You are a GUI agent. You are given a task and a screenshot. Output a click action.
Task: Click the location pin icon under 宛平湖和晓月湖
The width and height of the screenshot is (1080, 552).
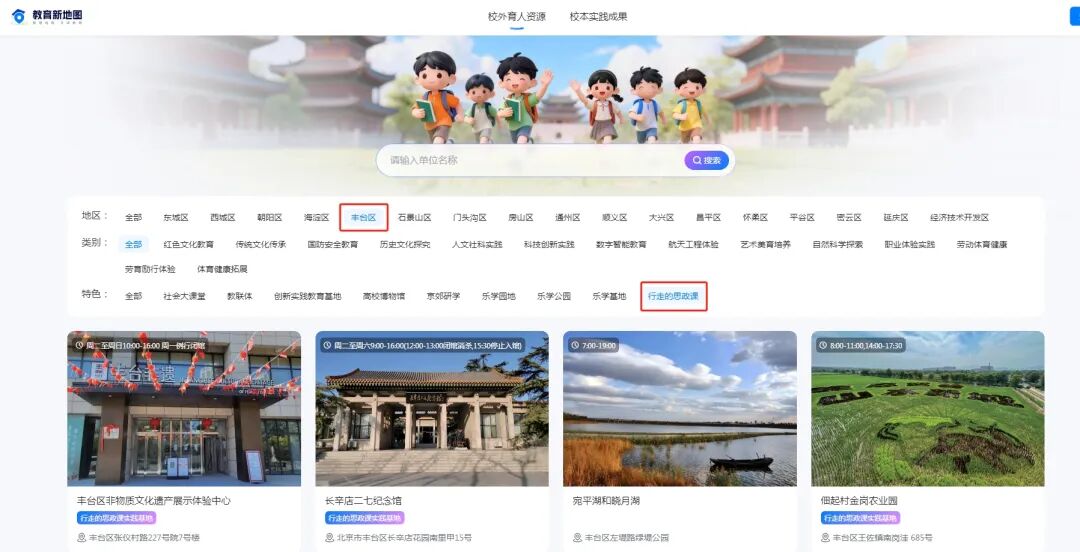point(578,538)
